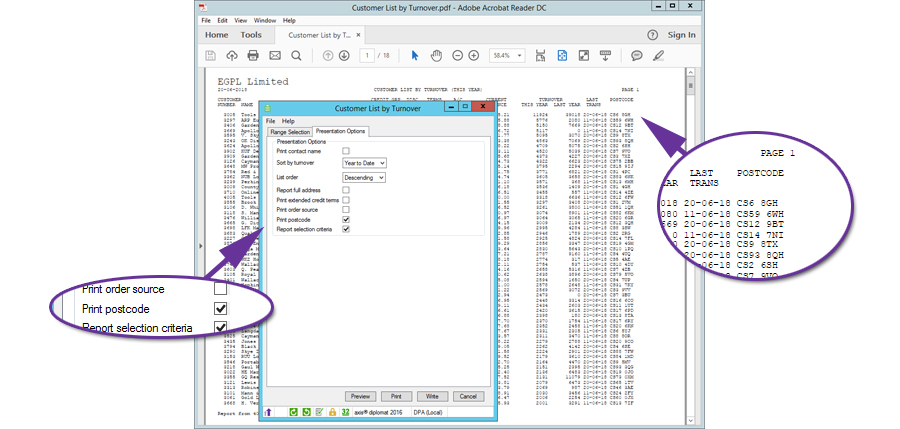Click the green 32 status bar icon
The width and height of the screenshot is (900, 429).
pos(345,412)
